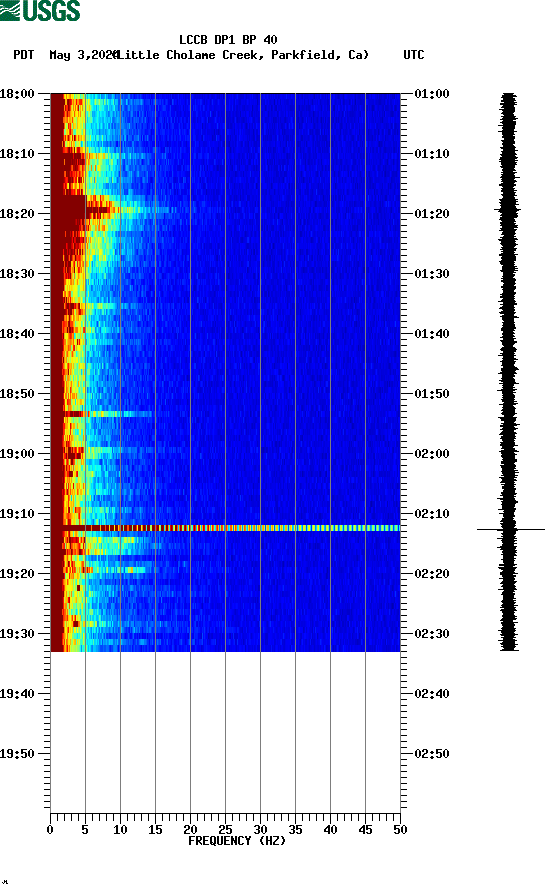Click the '19:50' PDT time label
Screen dimensions: 552x893
coord(18,753)
